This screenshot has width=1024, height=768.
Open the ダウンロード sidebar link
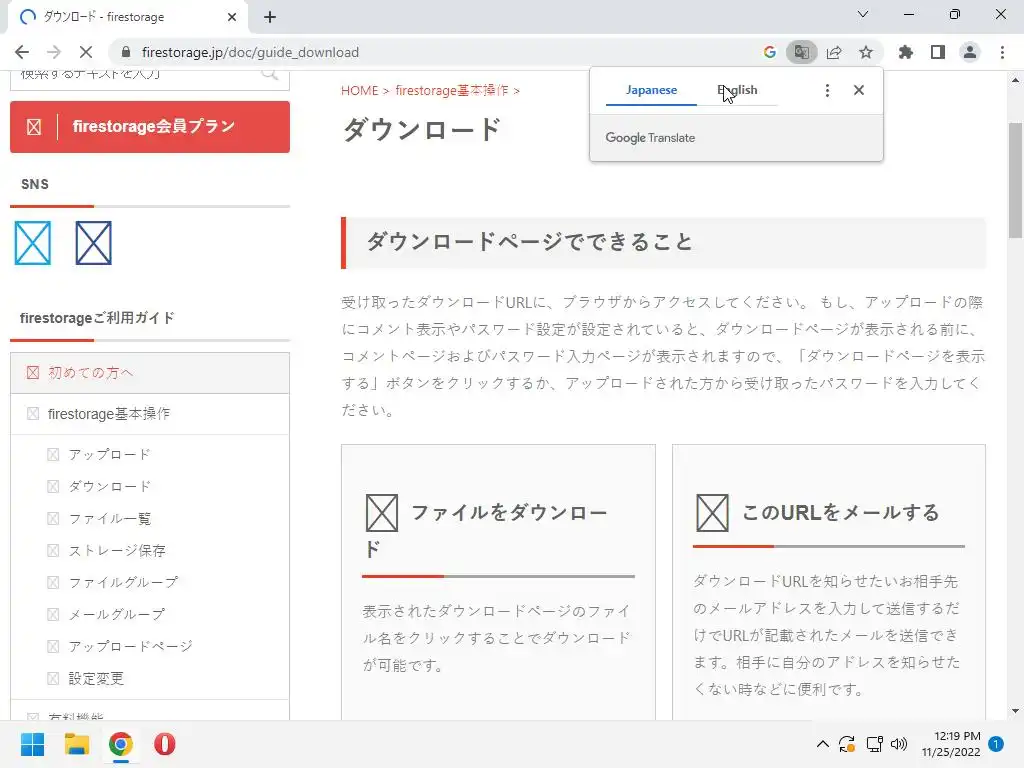tap(110, 487)
